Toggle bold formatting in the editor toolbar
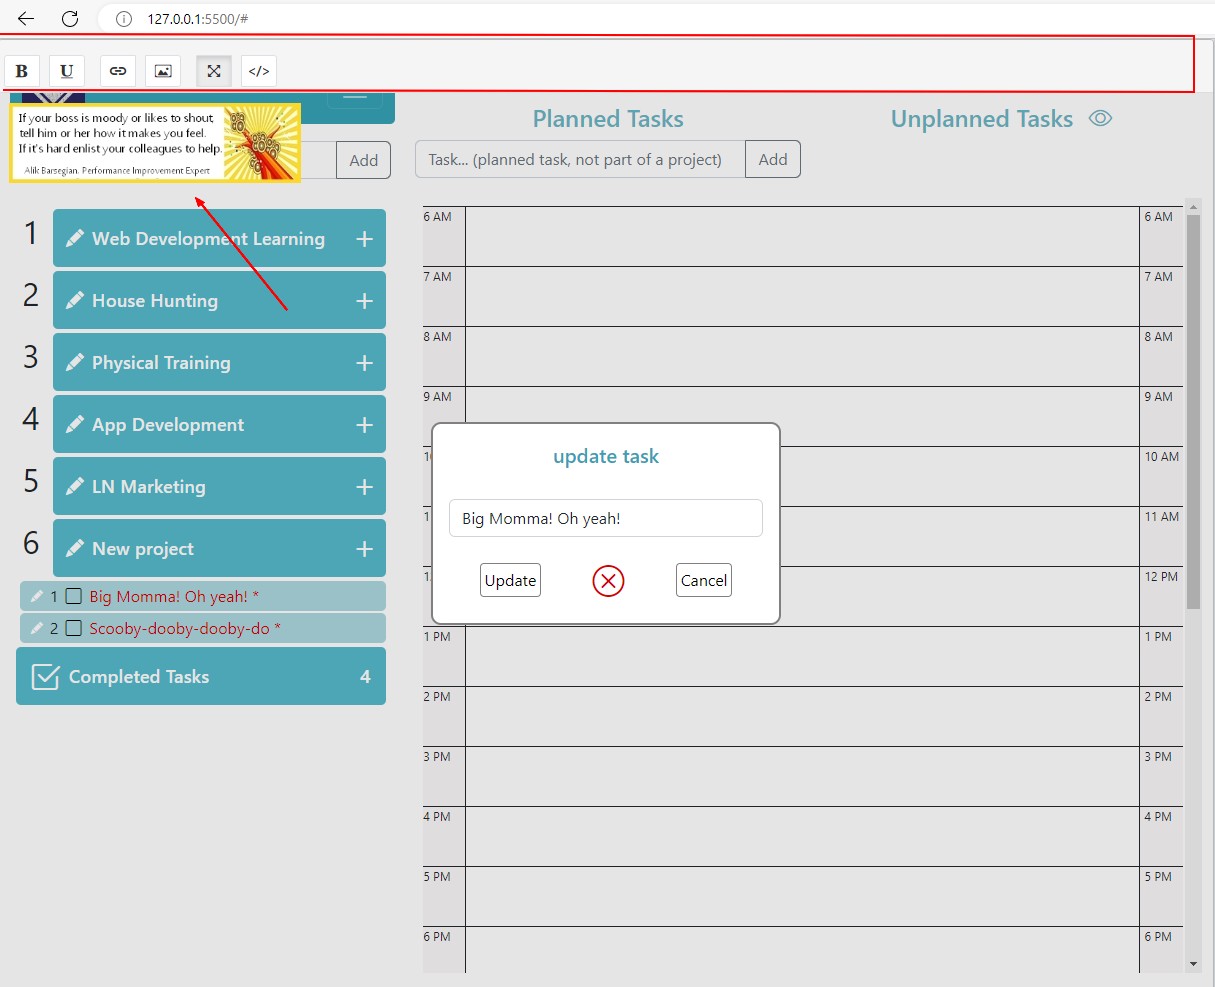The image size is (1215, 987). [x=22, y=70]
